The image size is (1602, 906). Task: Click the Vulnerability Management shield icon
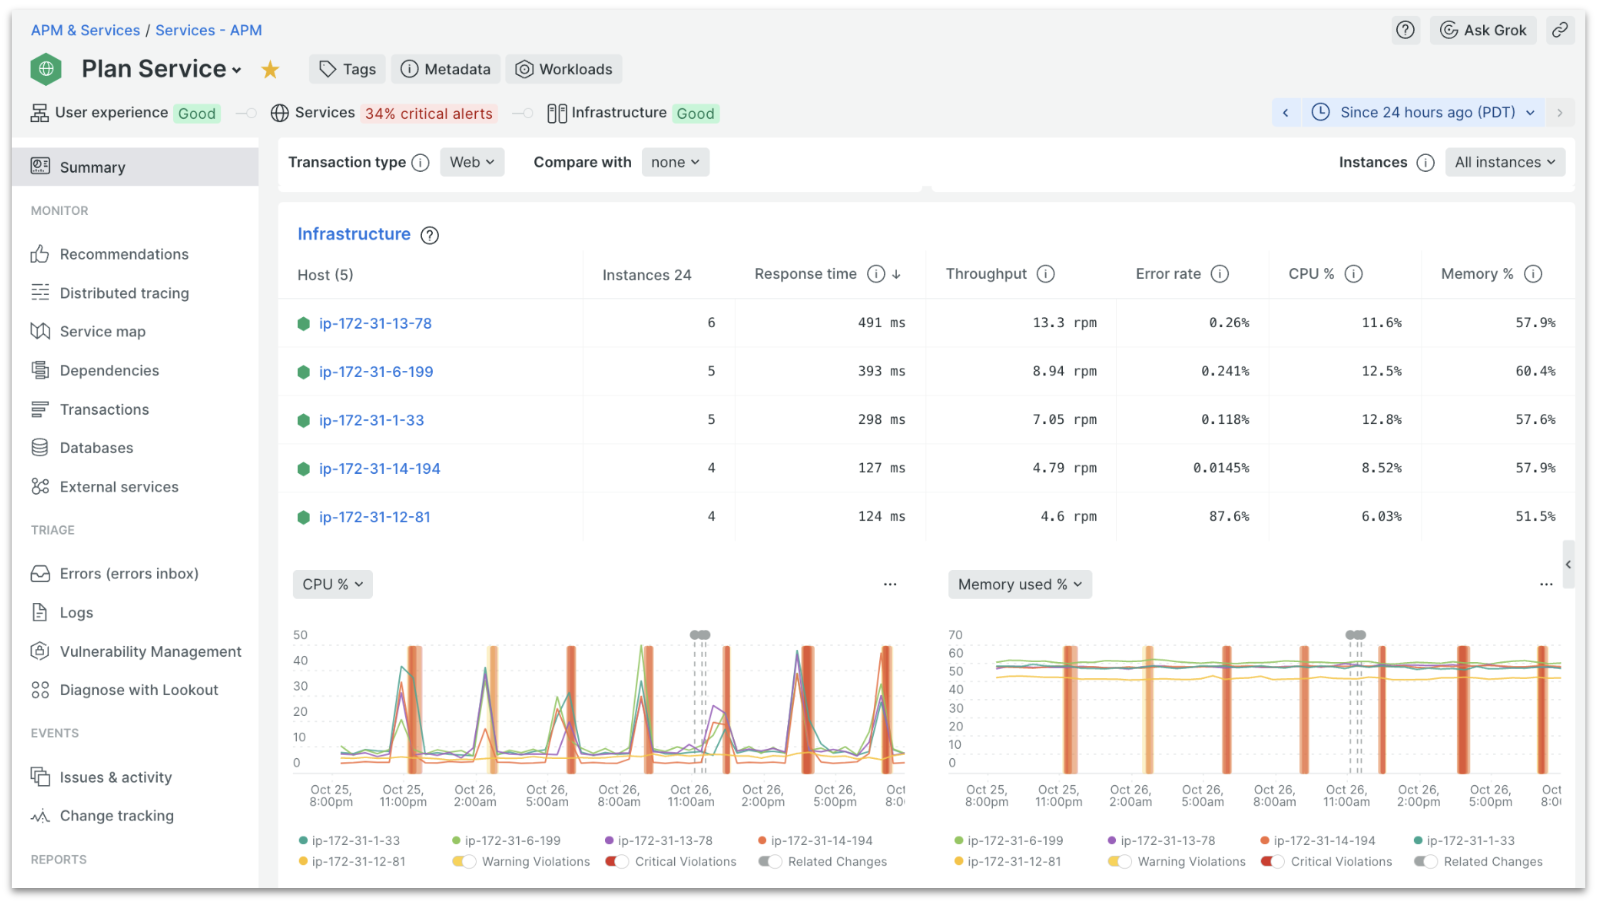pyautogui.click(x=40, y=651)
